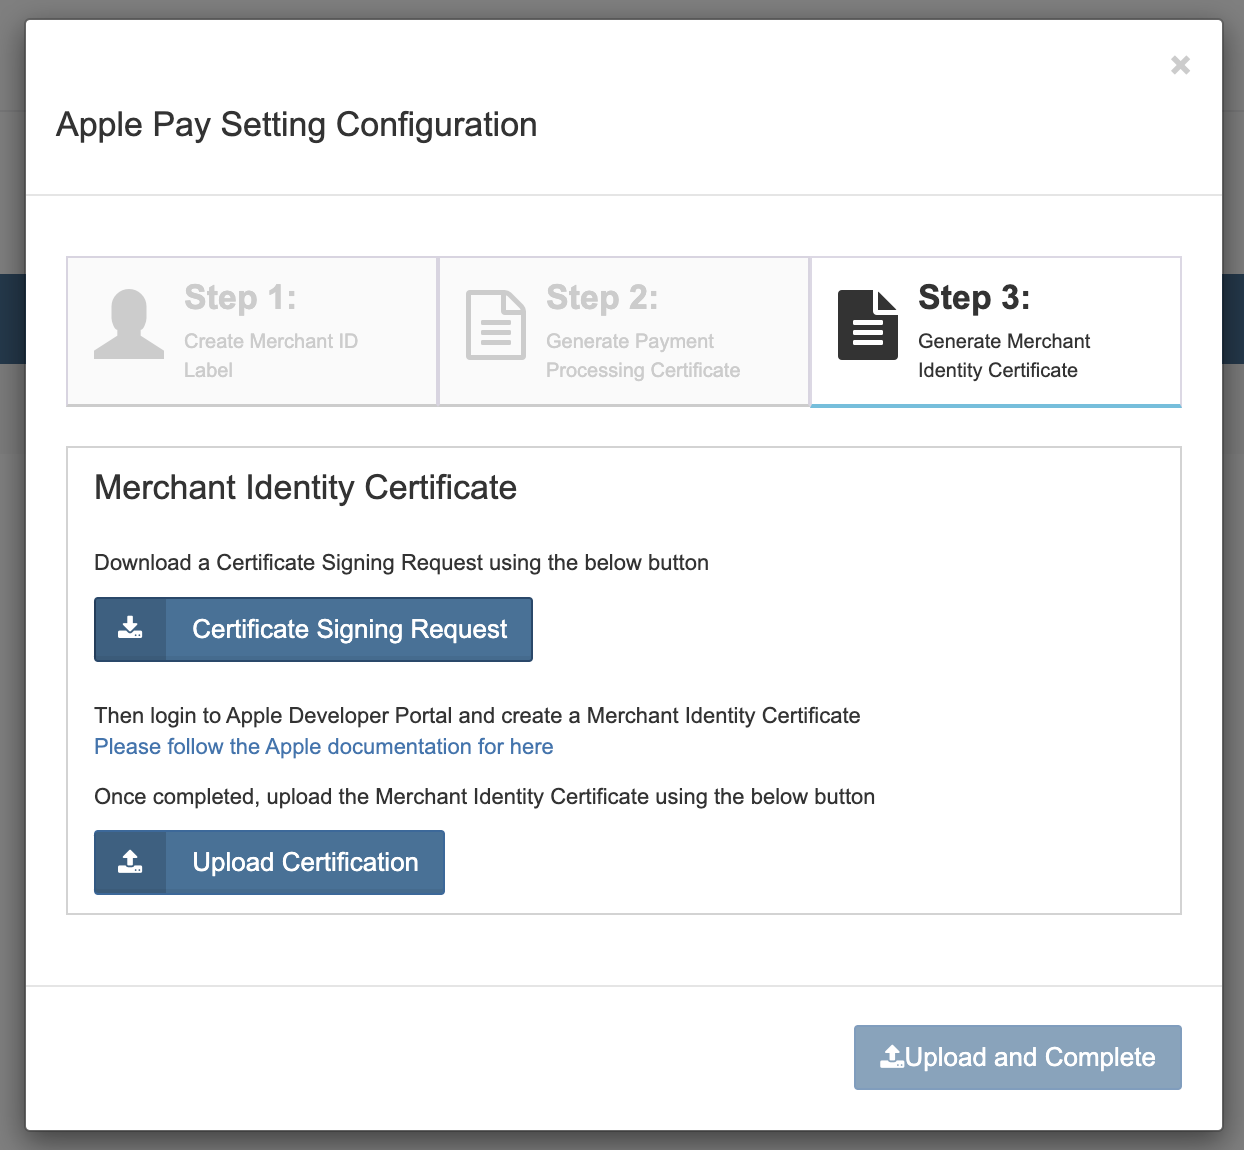Image resolution: width=1244 pixels, height=1150 pixels.
Task: Open the Apple documentation link
Action: click(x=323, y=746)
